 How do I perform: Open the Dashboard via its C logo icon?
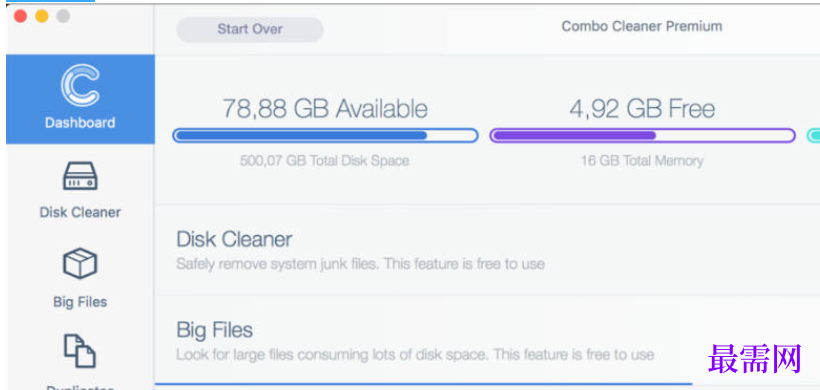(80, 85)
